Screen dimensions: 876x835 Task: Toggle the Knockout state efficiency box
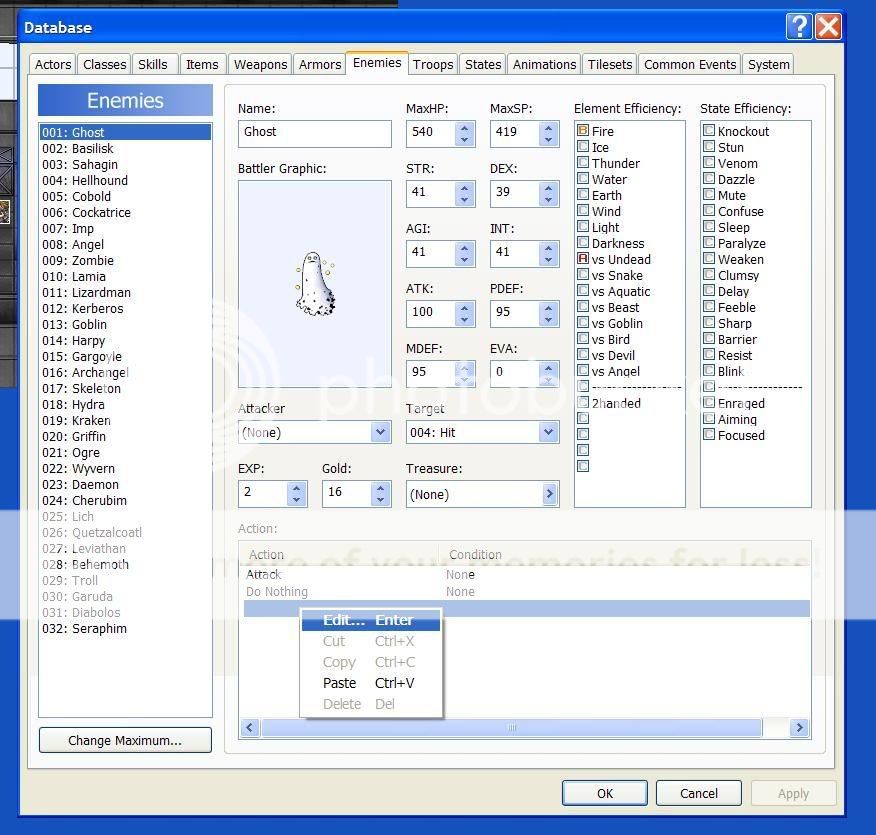point(709,131)
